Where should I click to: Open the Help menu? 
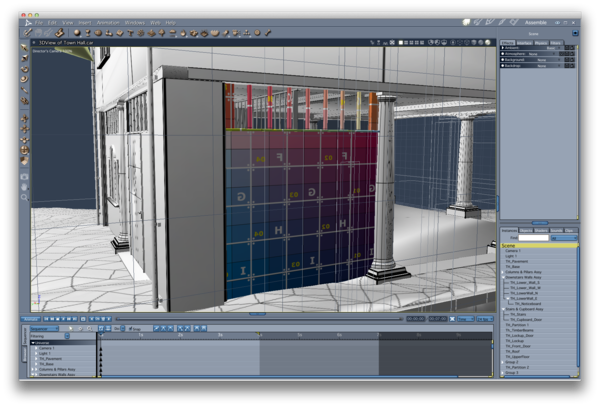coord(170,23)
